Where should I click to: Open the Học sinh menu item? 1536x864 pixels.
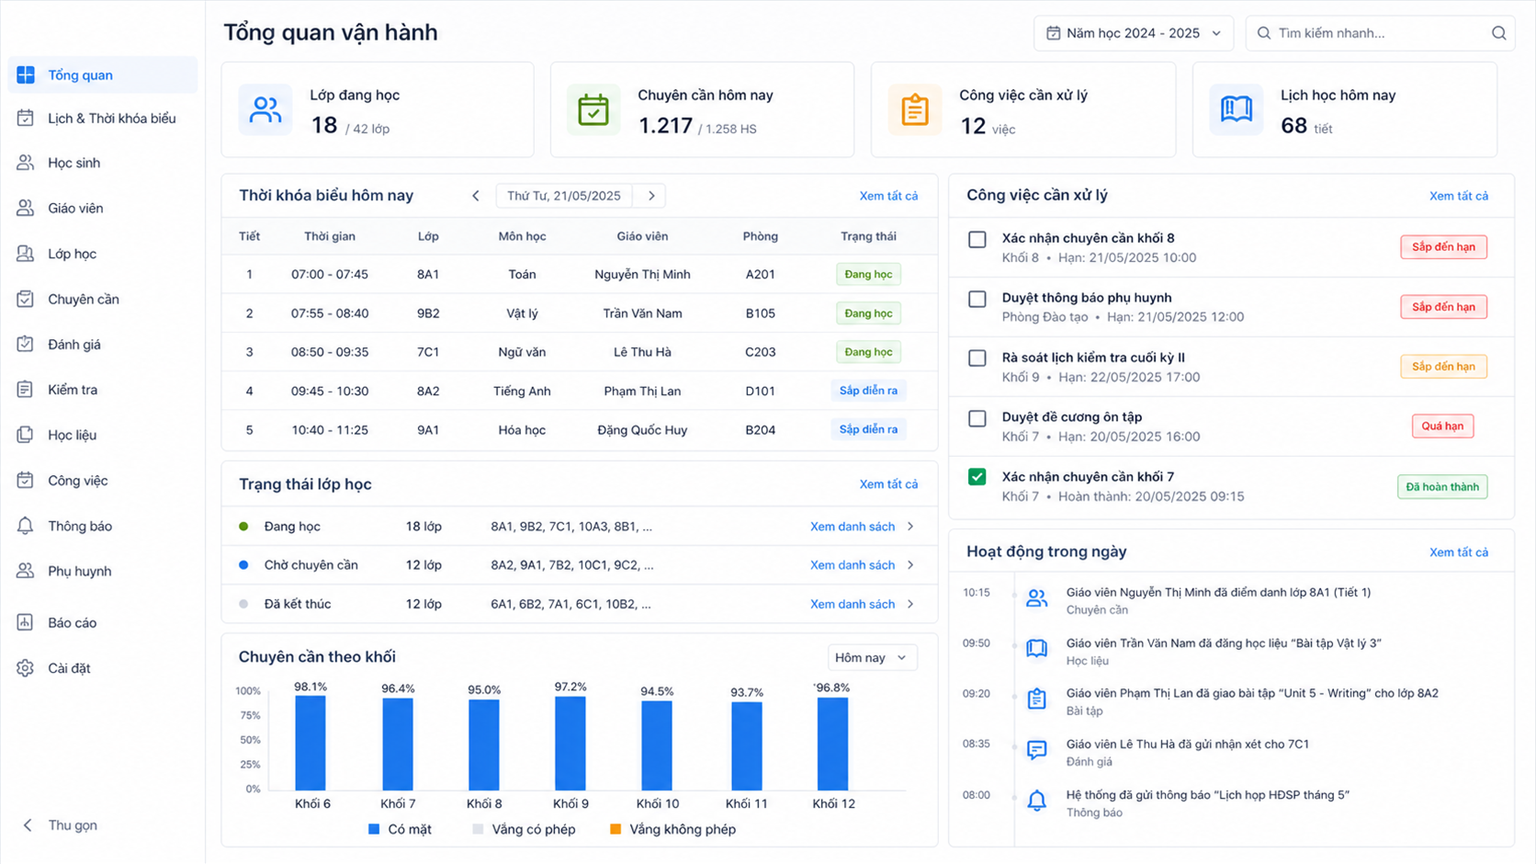pos(102,163)
